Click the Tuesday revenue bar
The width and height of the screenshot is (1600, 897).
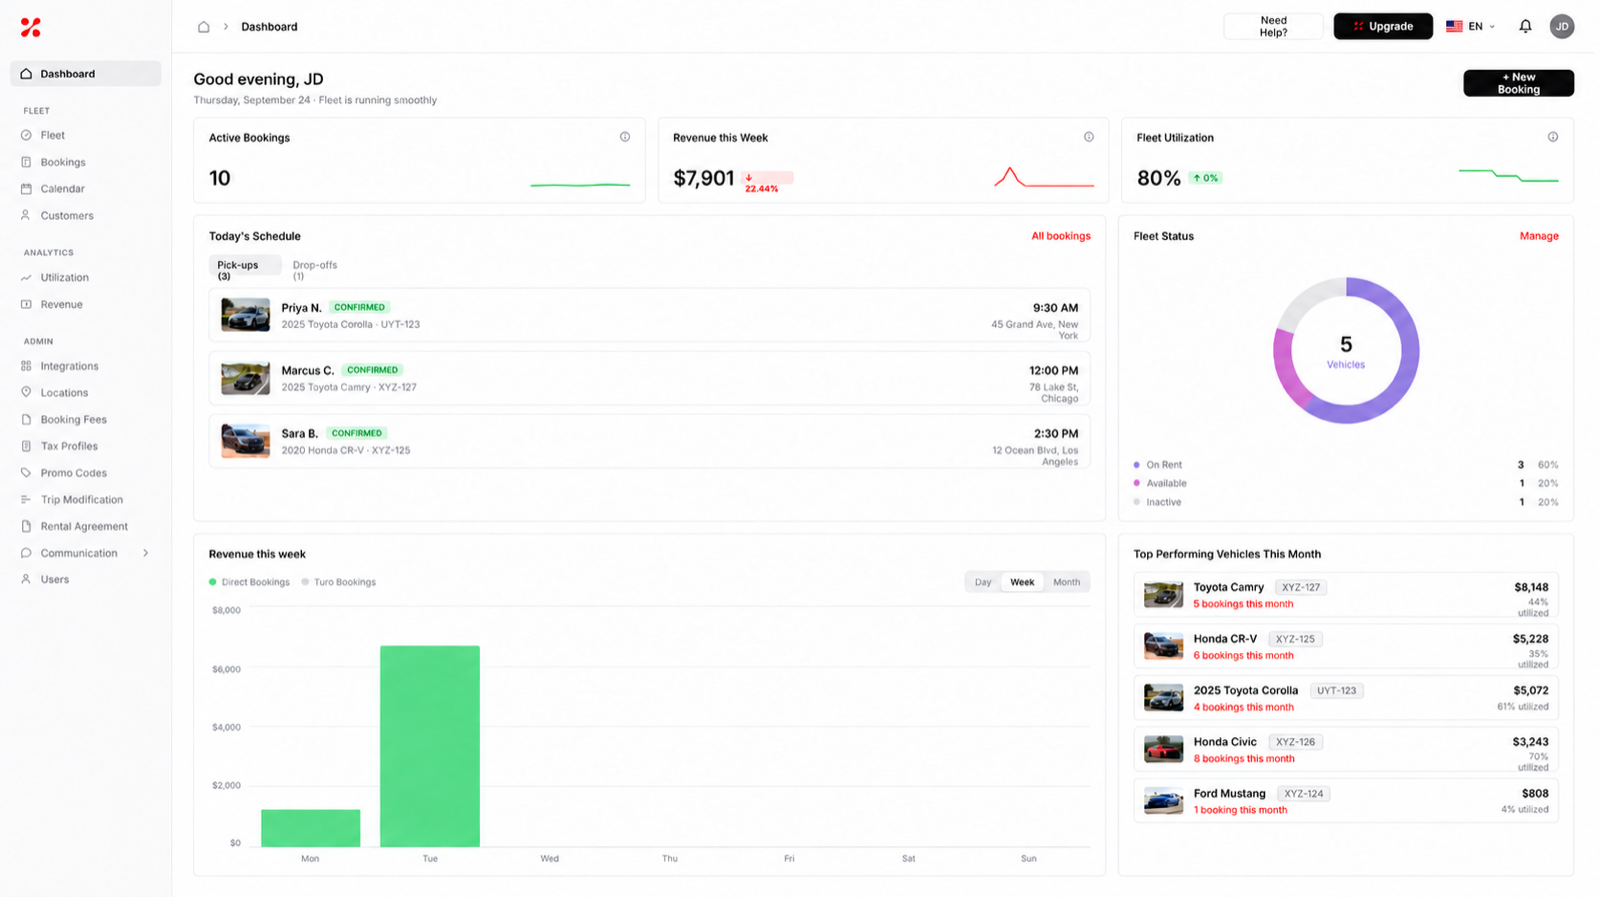tap(430, 746)
